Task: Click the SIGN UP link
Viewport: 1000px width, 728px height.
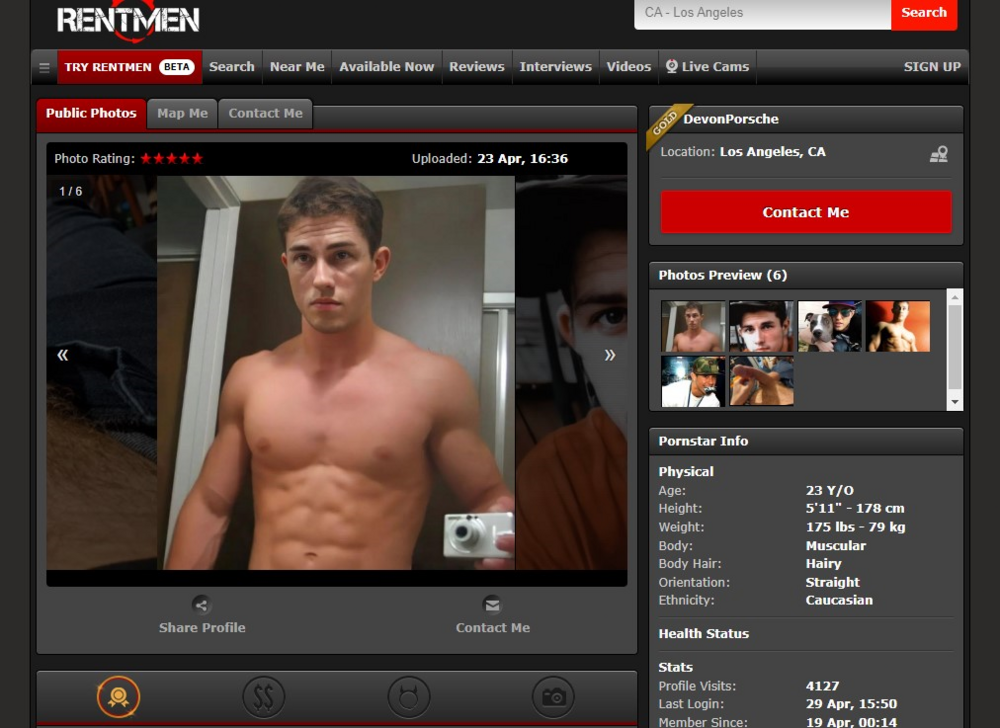Action: tap(932, 67)
